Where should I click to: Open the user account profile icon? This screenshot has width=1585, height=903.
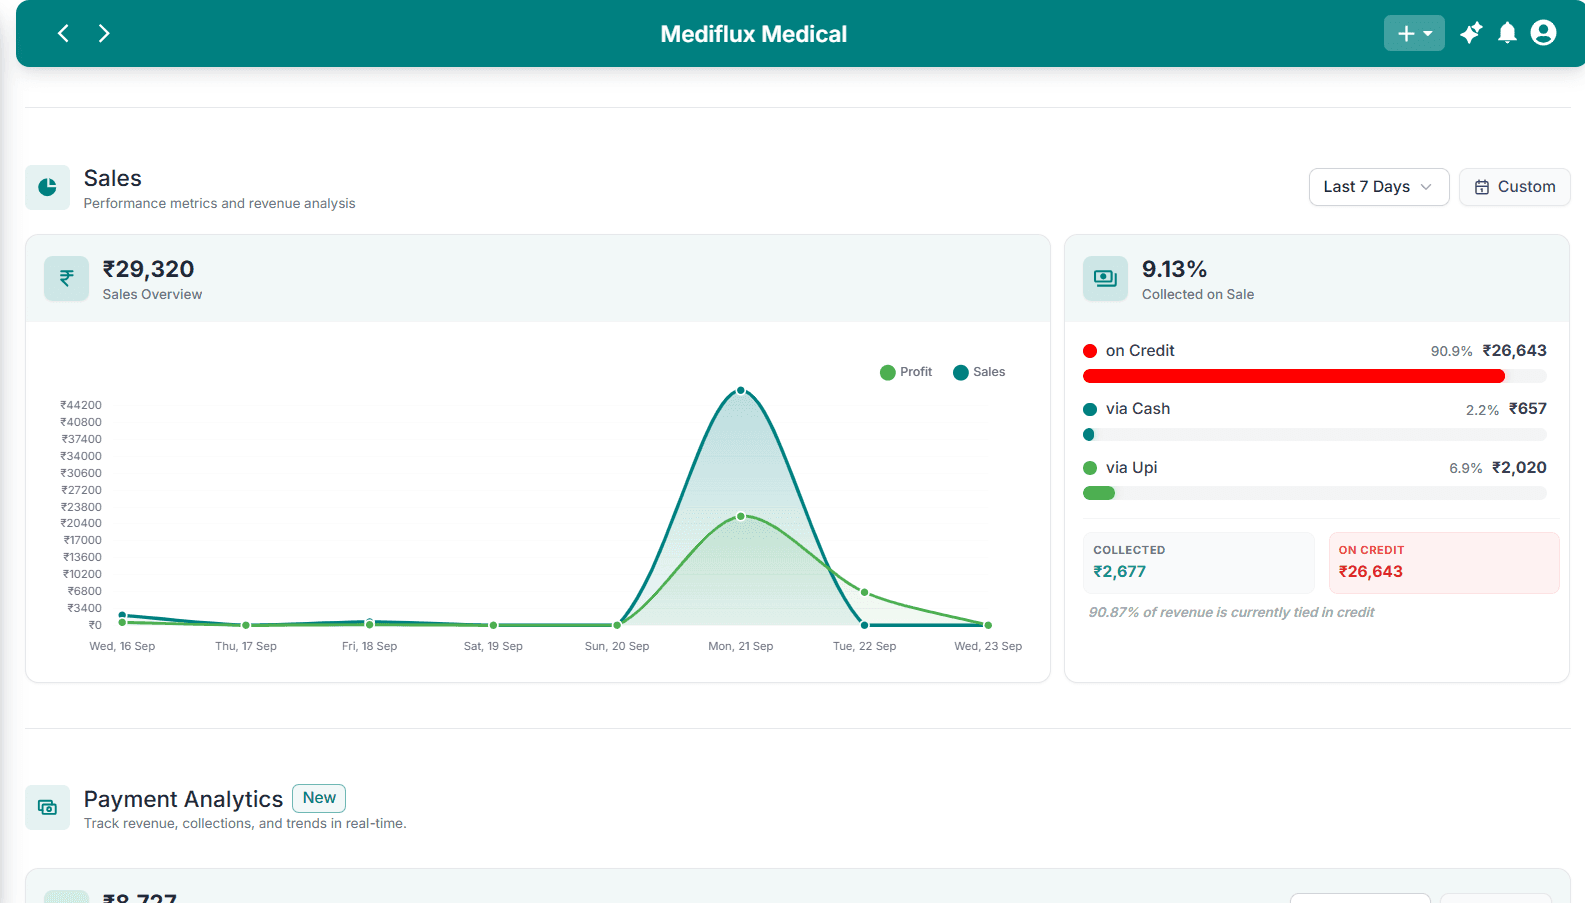pyautogui.click(x=1544, y=33)
